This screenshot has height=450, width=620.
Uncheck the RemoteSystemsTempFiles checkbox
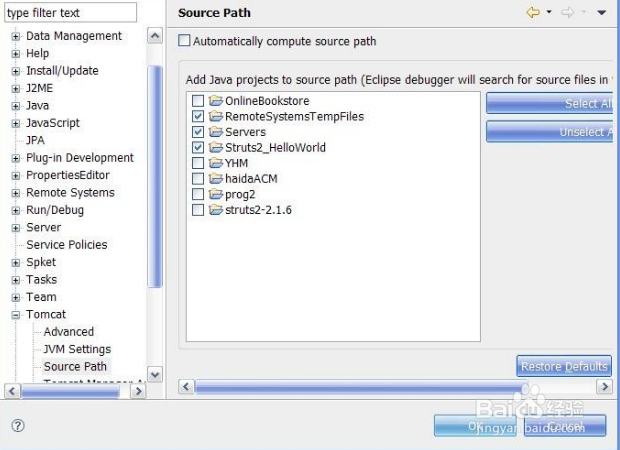pyautogui.click(x=198, y=116)
